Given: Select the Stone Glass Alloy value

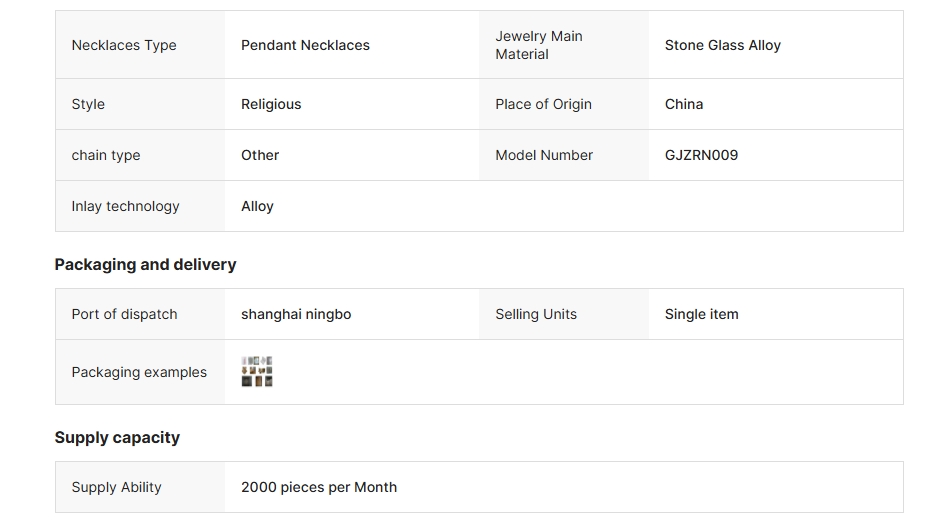Looking at the screenshot, I should [x=722, y=45].
